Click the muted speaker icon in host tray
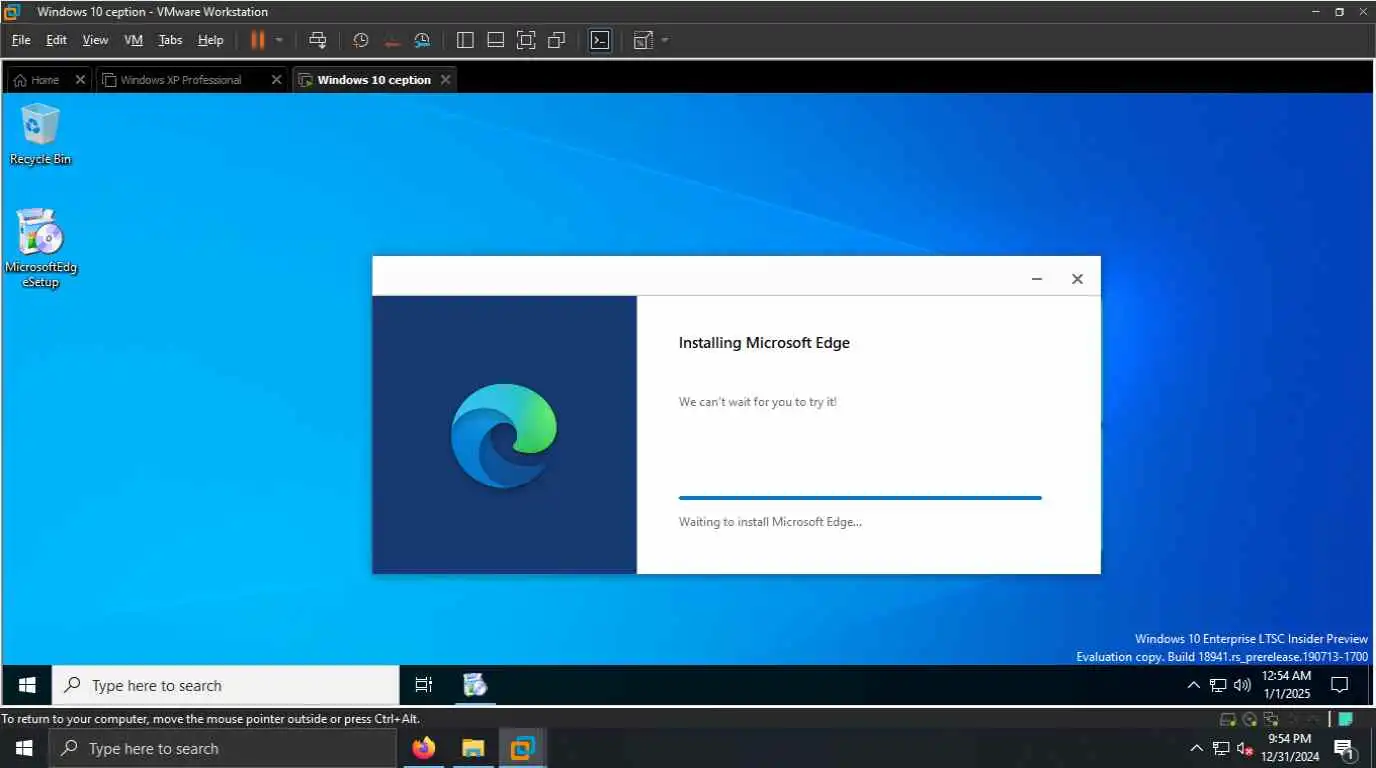Screen dimensions: 1376x768 tap(1246, 748)
